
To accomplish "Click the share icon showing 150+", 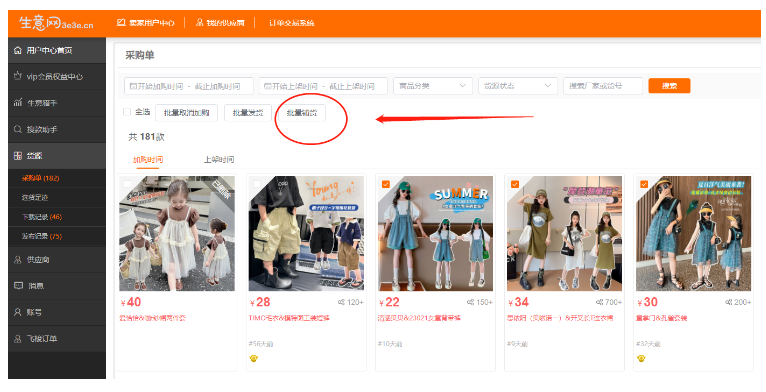I will [x=470, y=303].
